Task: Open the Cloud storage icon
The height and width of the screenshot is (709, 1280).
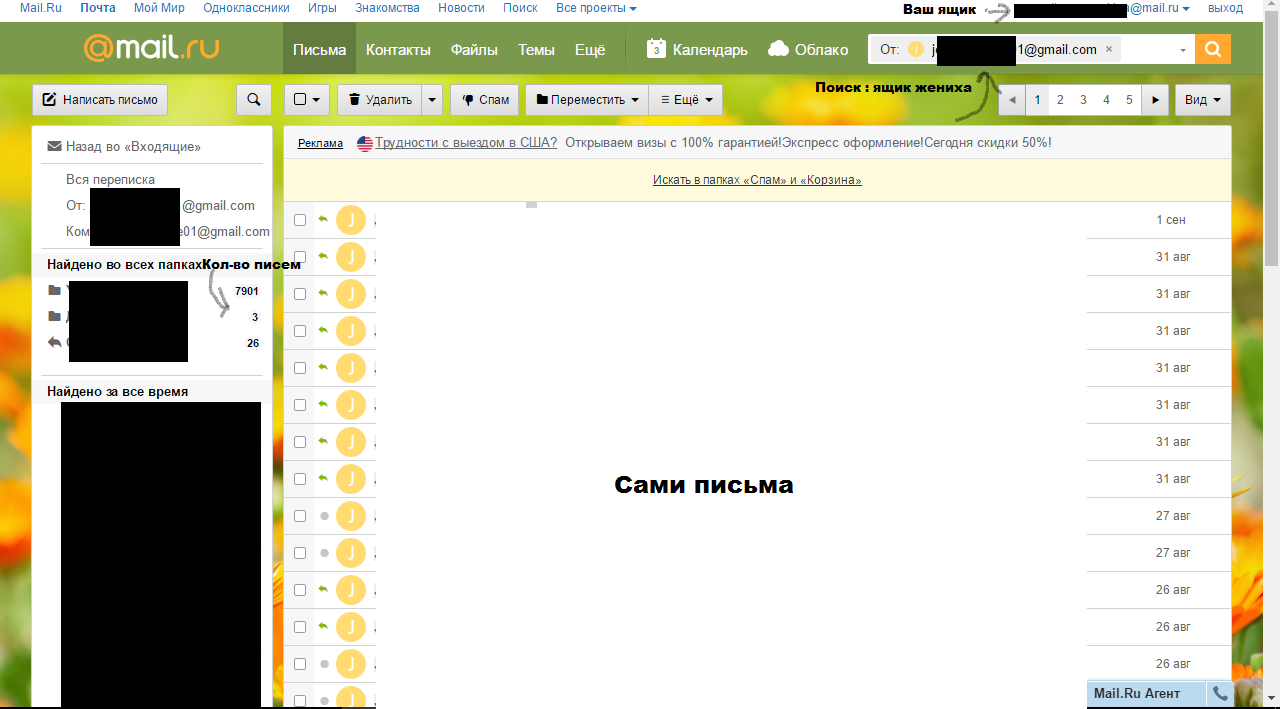Action: pyautogui.click(x=779, y=49)
